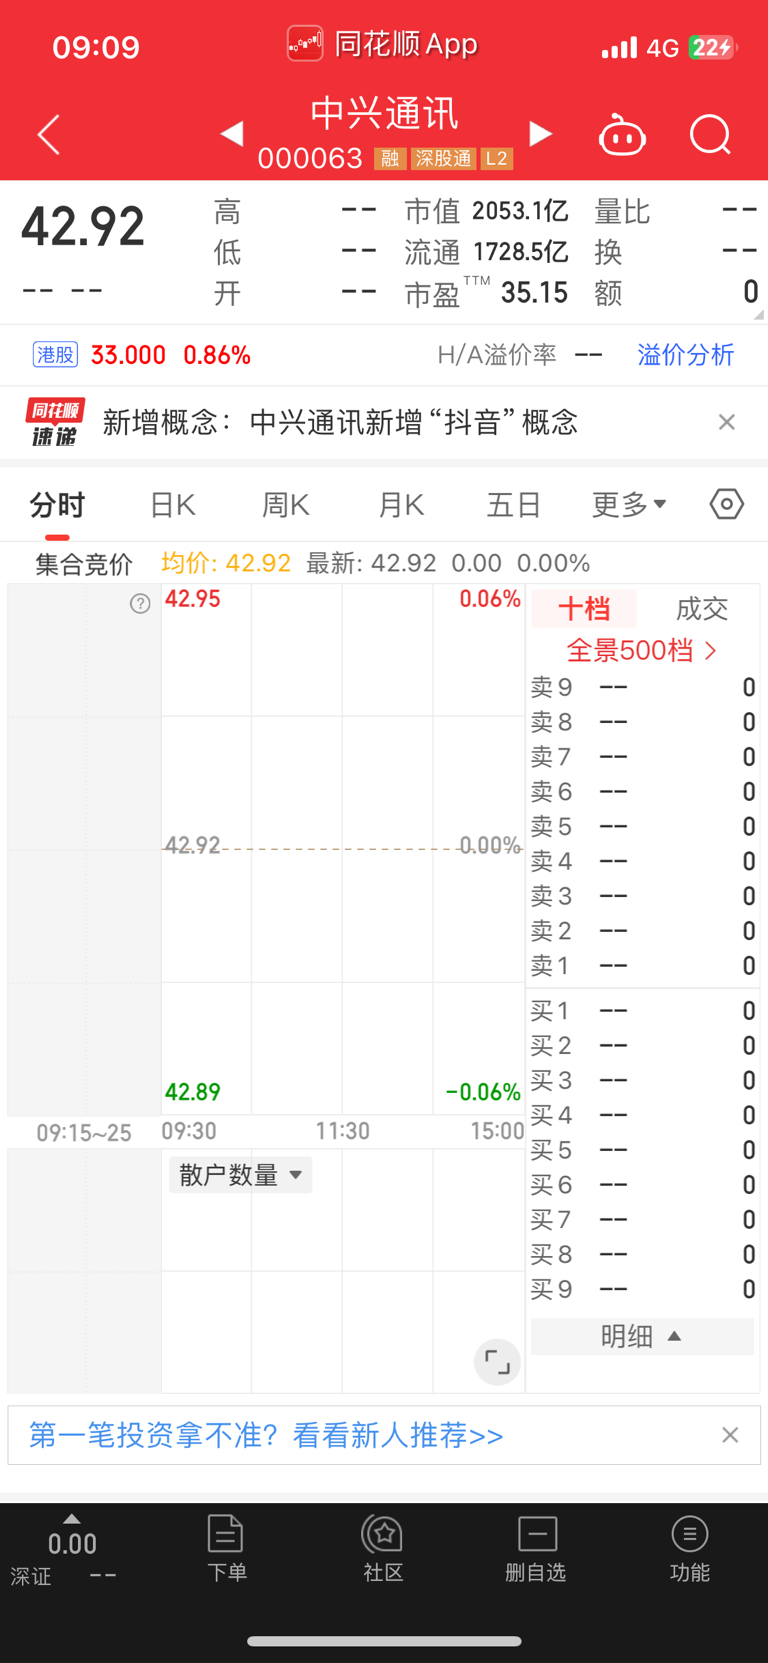Switch to 月K tab
768x1663 pixels.
401,505
